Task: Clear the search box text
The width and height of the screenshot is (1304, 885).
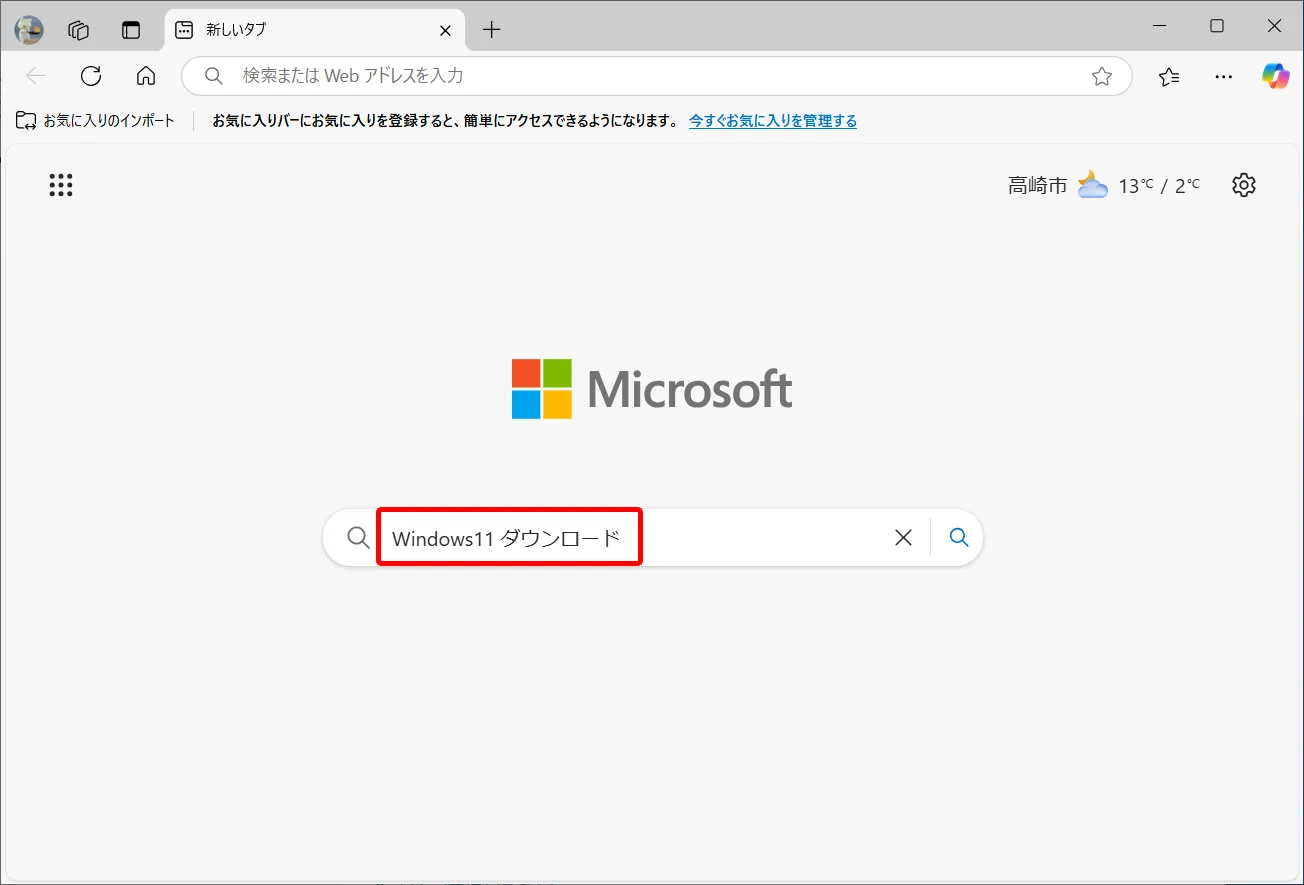Action: click(x=903, y=538)
